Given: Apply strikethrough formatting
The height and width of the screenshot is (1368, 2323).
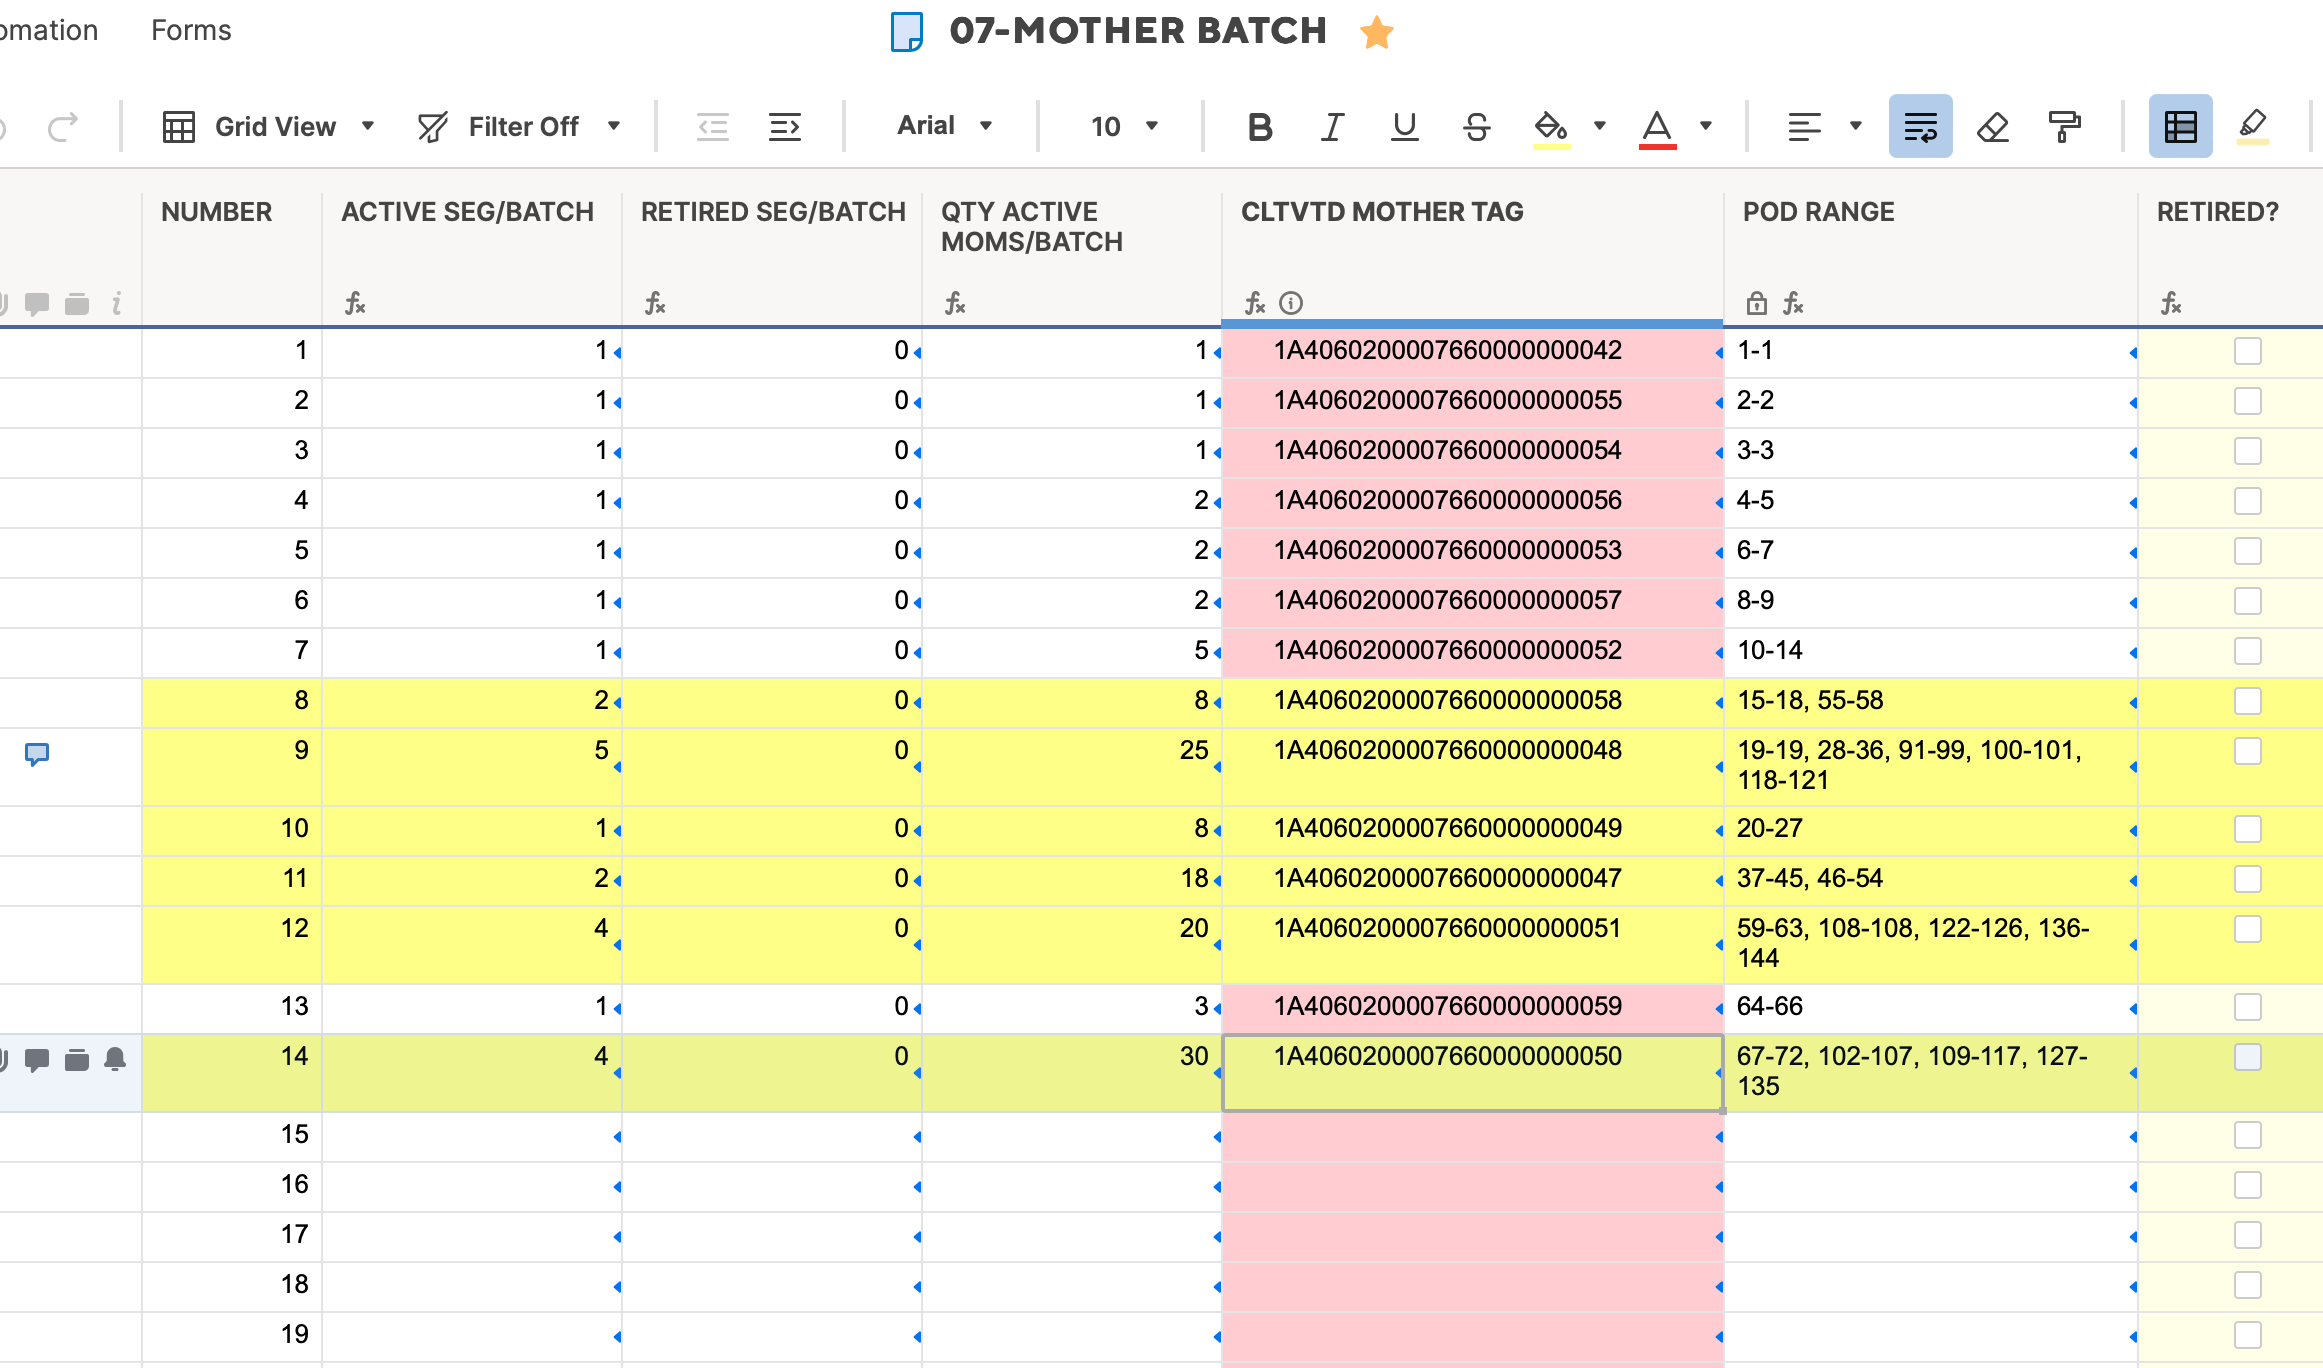Looking at the screenshot, I should tap(1476, 127).
